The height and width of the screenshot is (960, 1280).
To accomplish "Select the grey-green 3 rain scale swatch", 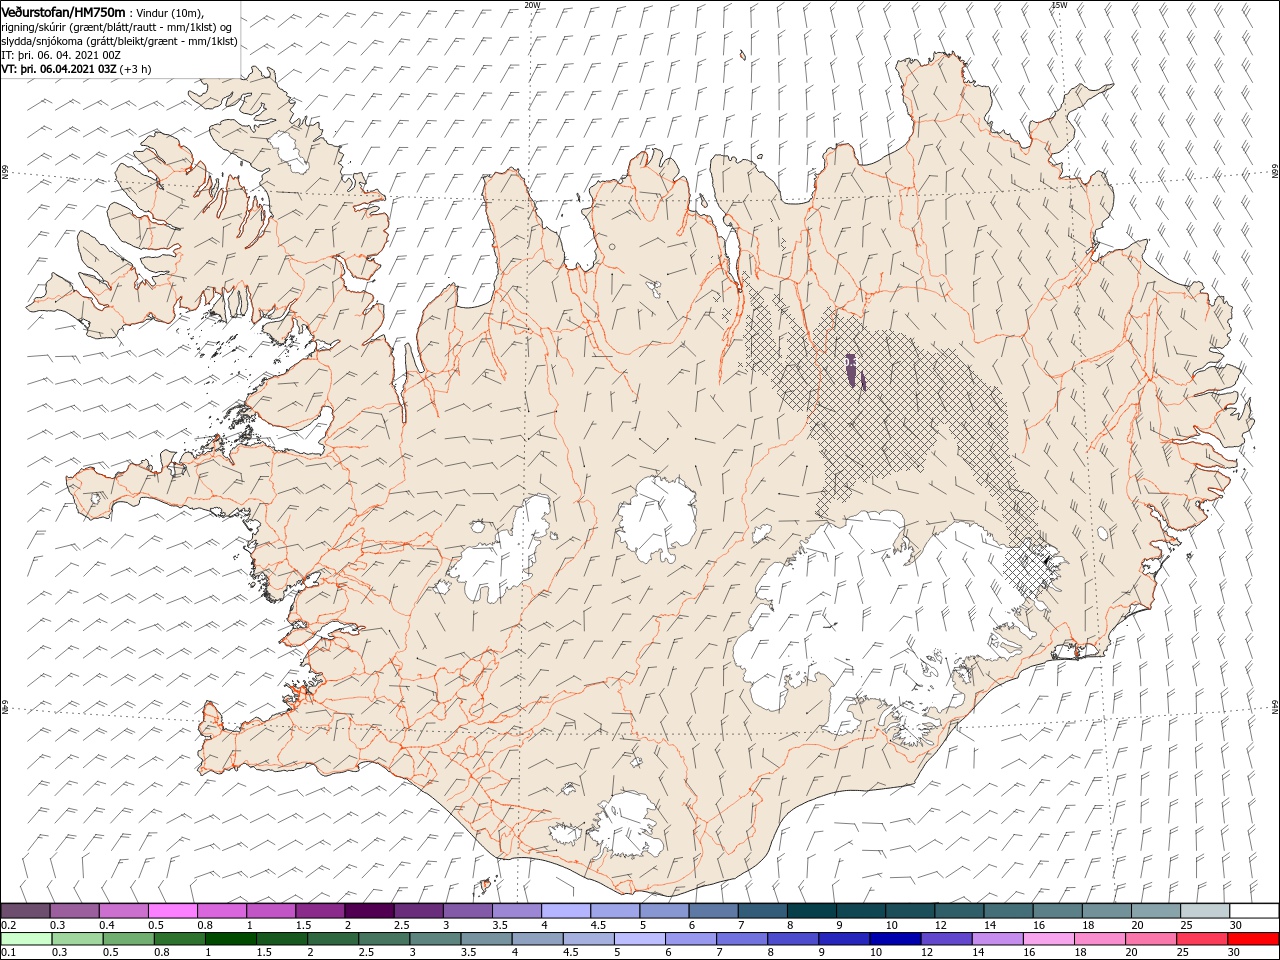I will point(435,938).
